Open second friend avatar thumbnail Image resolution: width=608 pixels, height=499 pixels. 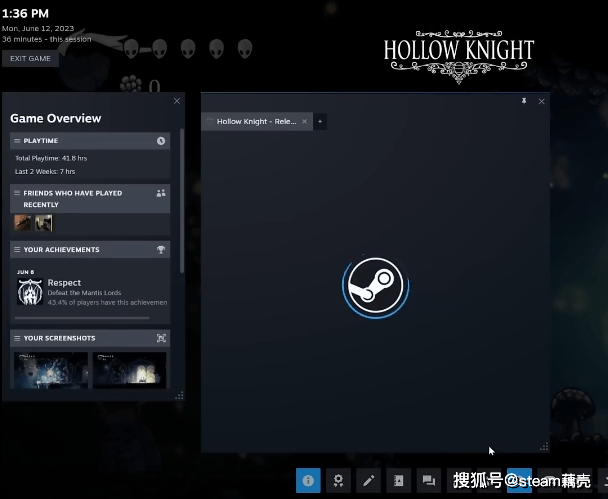click(43, 223)
